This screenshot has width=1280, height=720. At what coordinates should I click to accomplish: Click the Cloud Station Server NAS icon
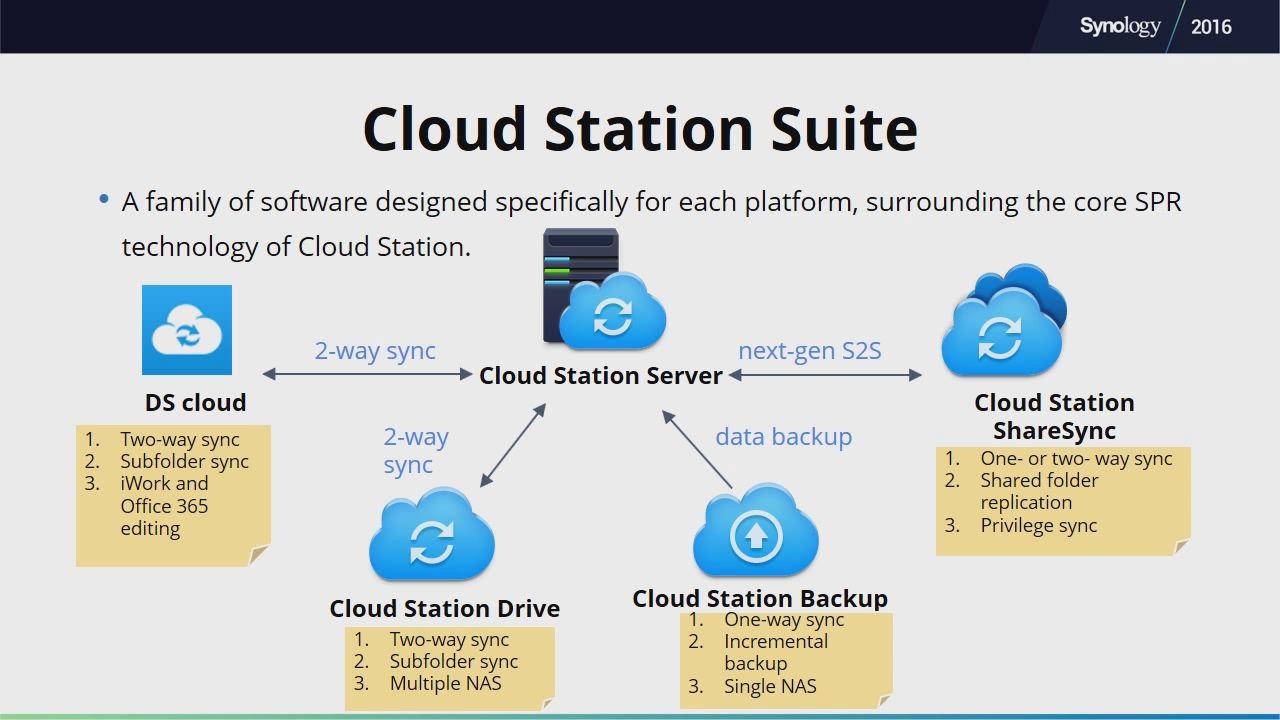[604, 290]
